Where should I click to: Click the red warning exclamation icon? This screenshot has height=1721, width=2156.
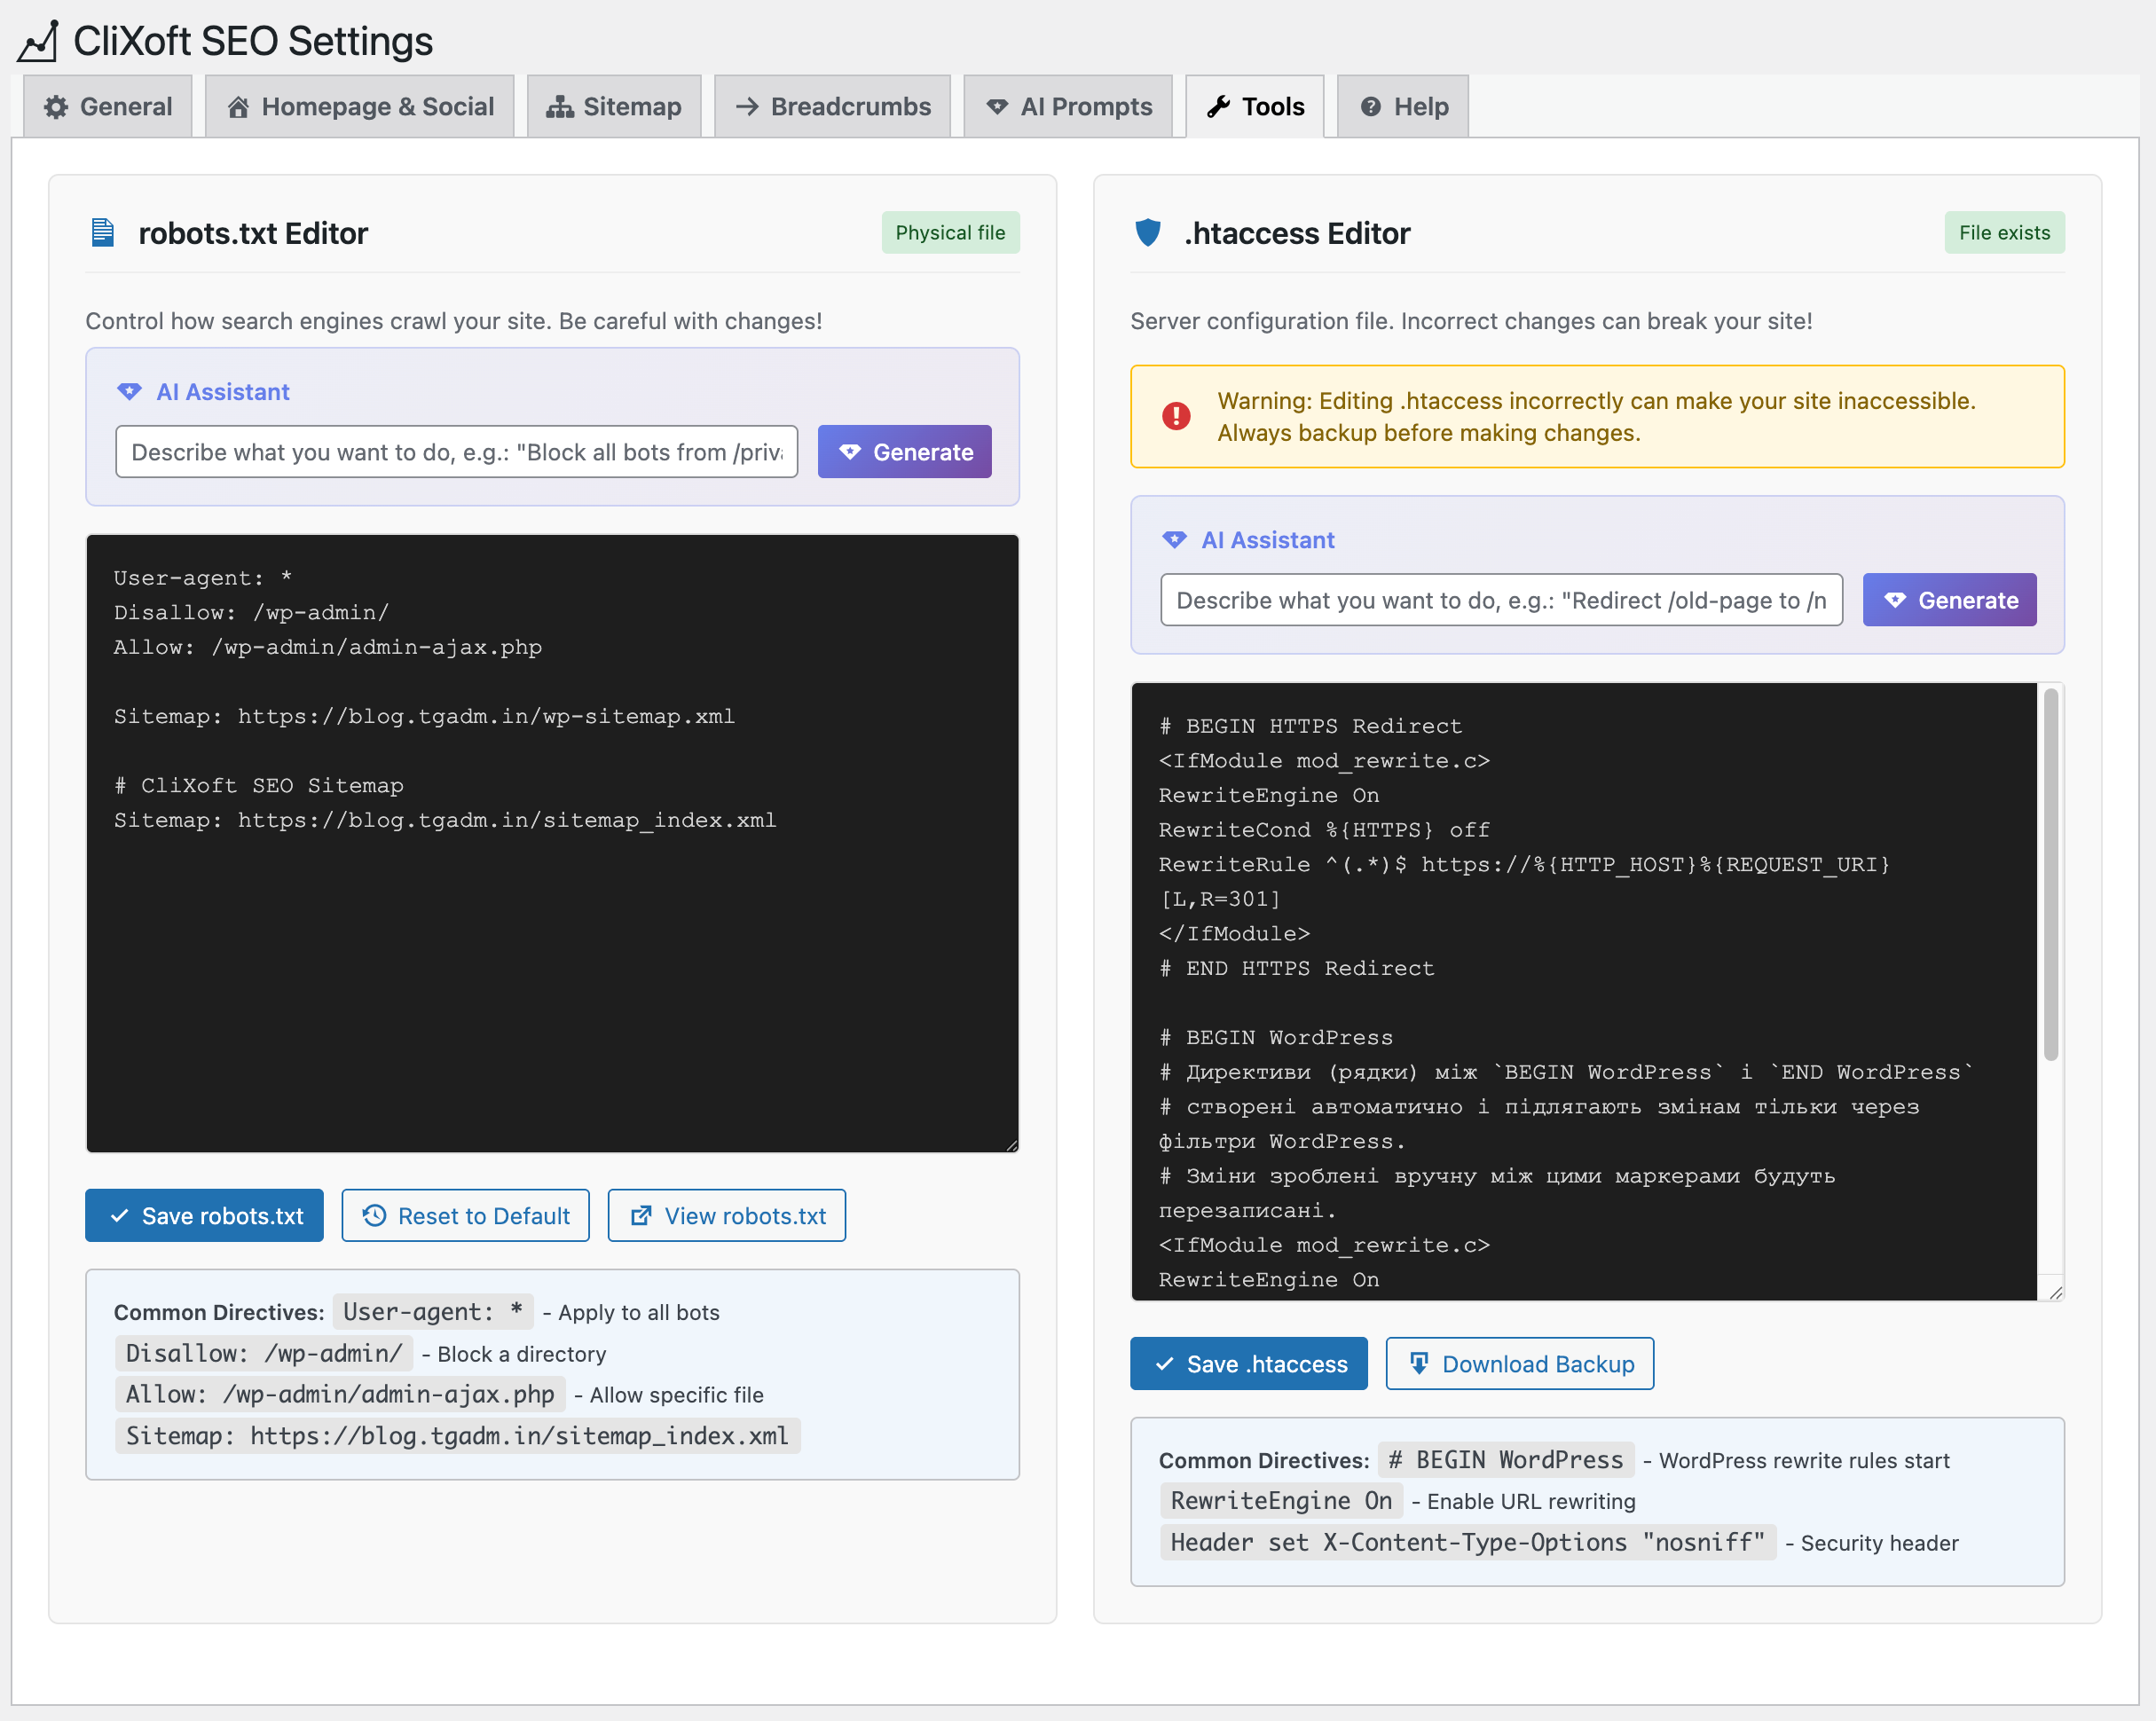tap(1176, 416)
